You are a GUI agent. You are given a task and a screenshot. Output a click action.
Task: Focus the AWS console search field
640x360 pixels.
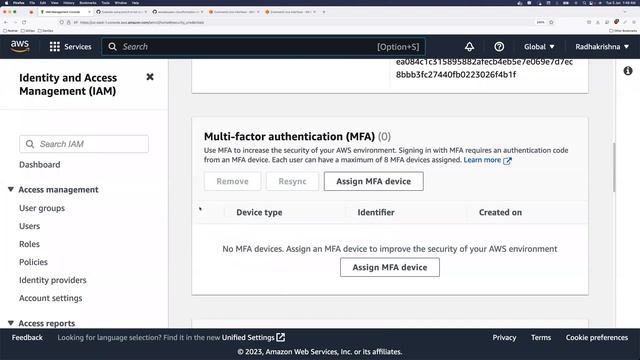263,47
